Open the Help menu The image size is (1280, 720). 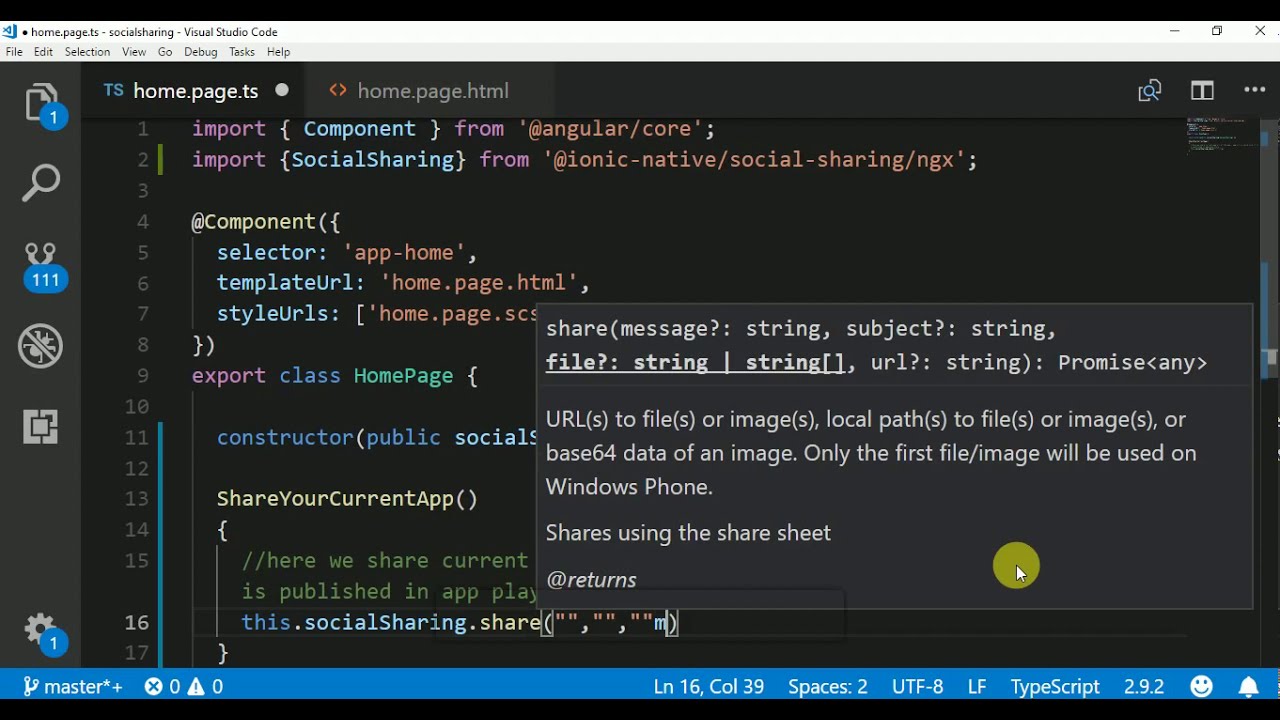[x=279, y=52]
